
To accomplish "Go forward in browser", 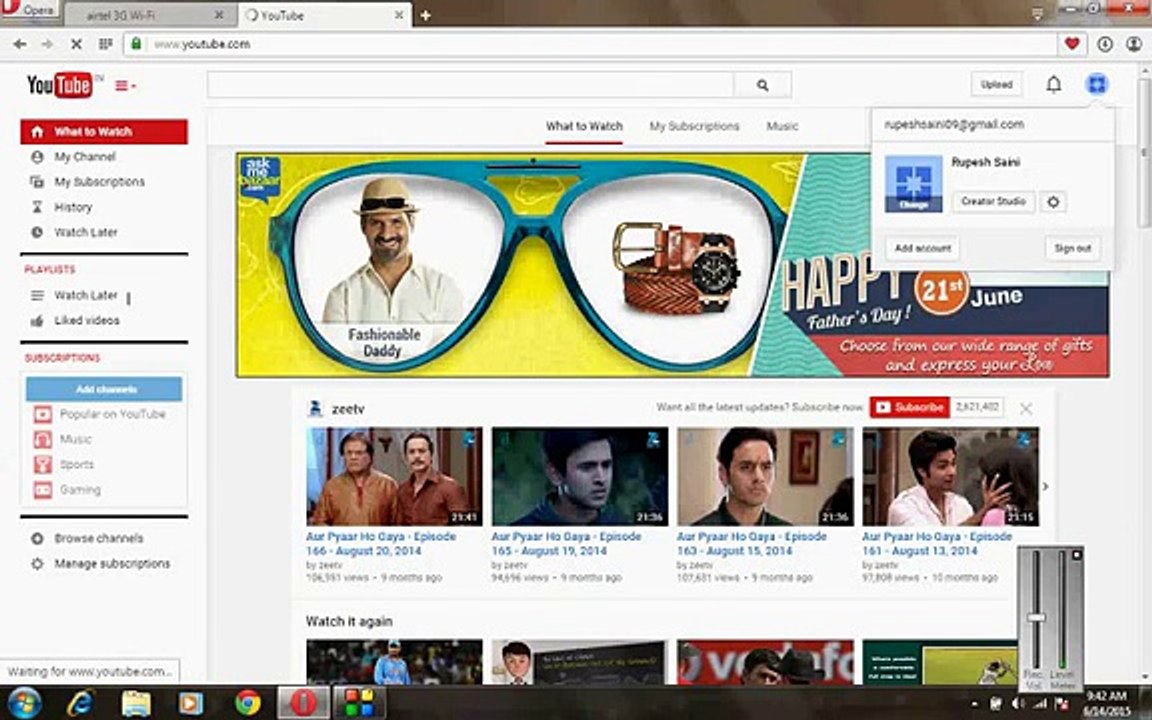I will (47, 44).
